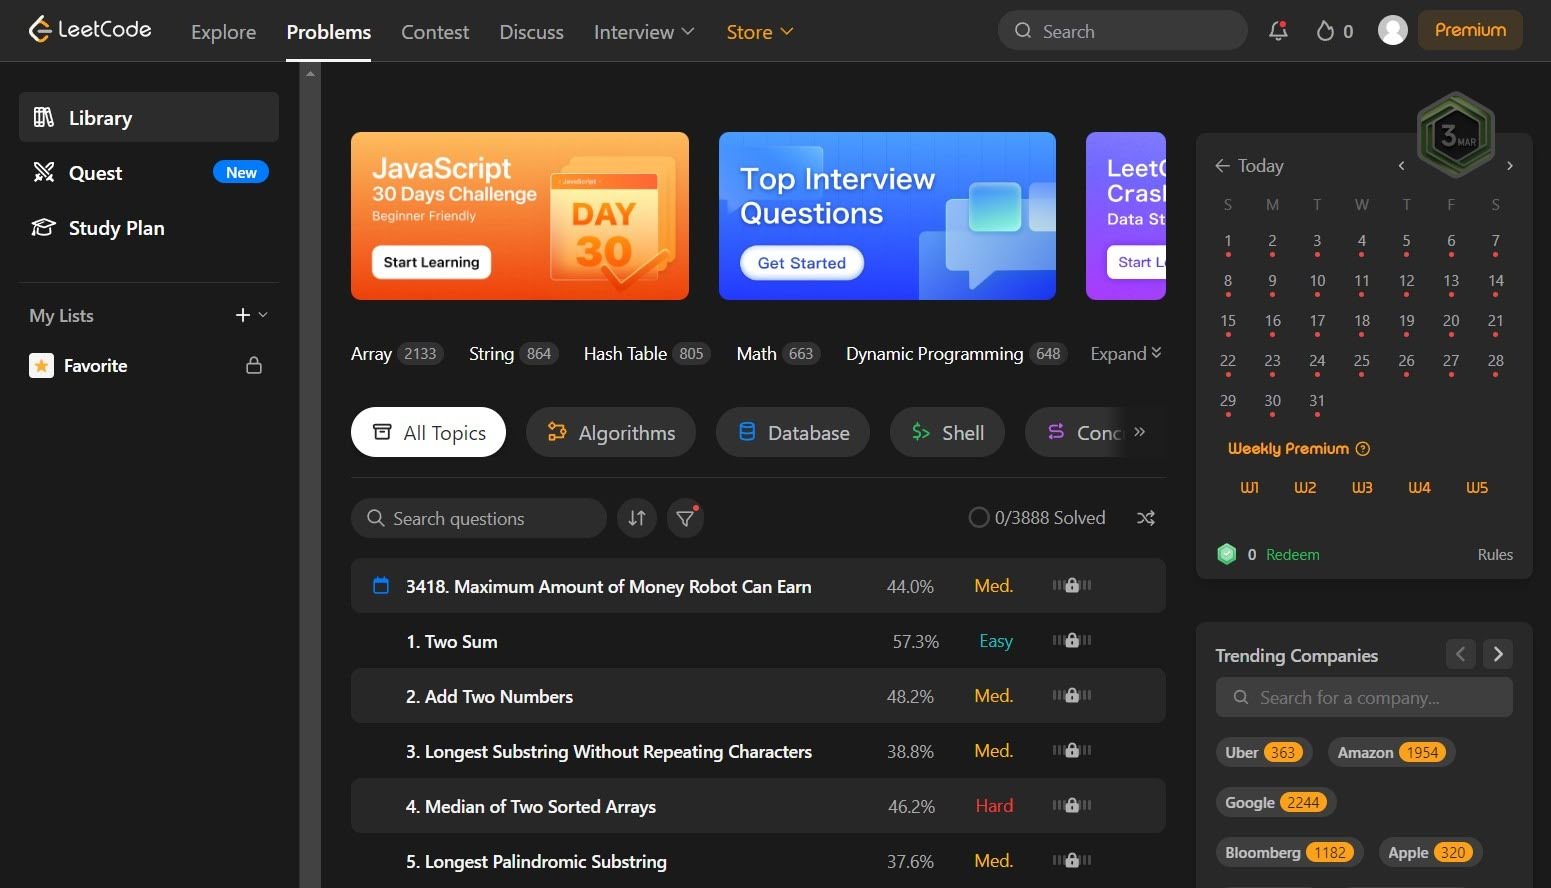Click the New badge beside Quest
This screenshot has width=1551, height=888.
(241, 172)
